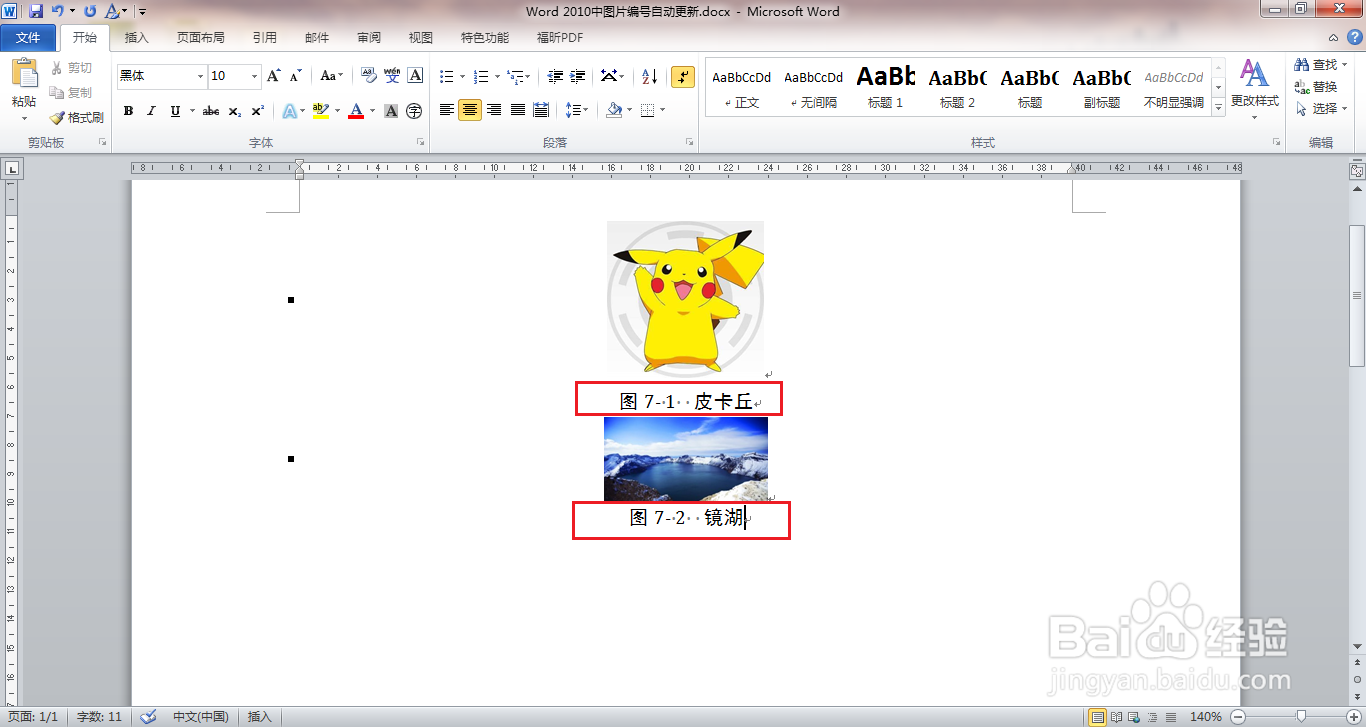Click the zoom slider handle
Image resolution: width=1366 pixels, height=727 pixels.
coord(1301,717)
